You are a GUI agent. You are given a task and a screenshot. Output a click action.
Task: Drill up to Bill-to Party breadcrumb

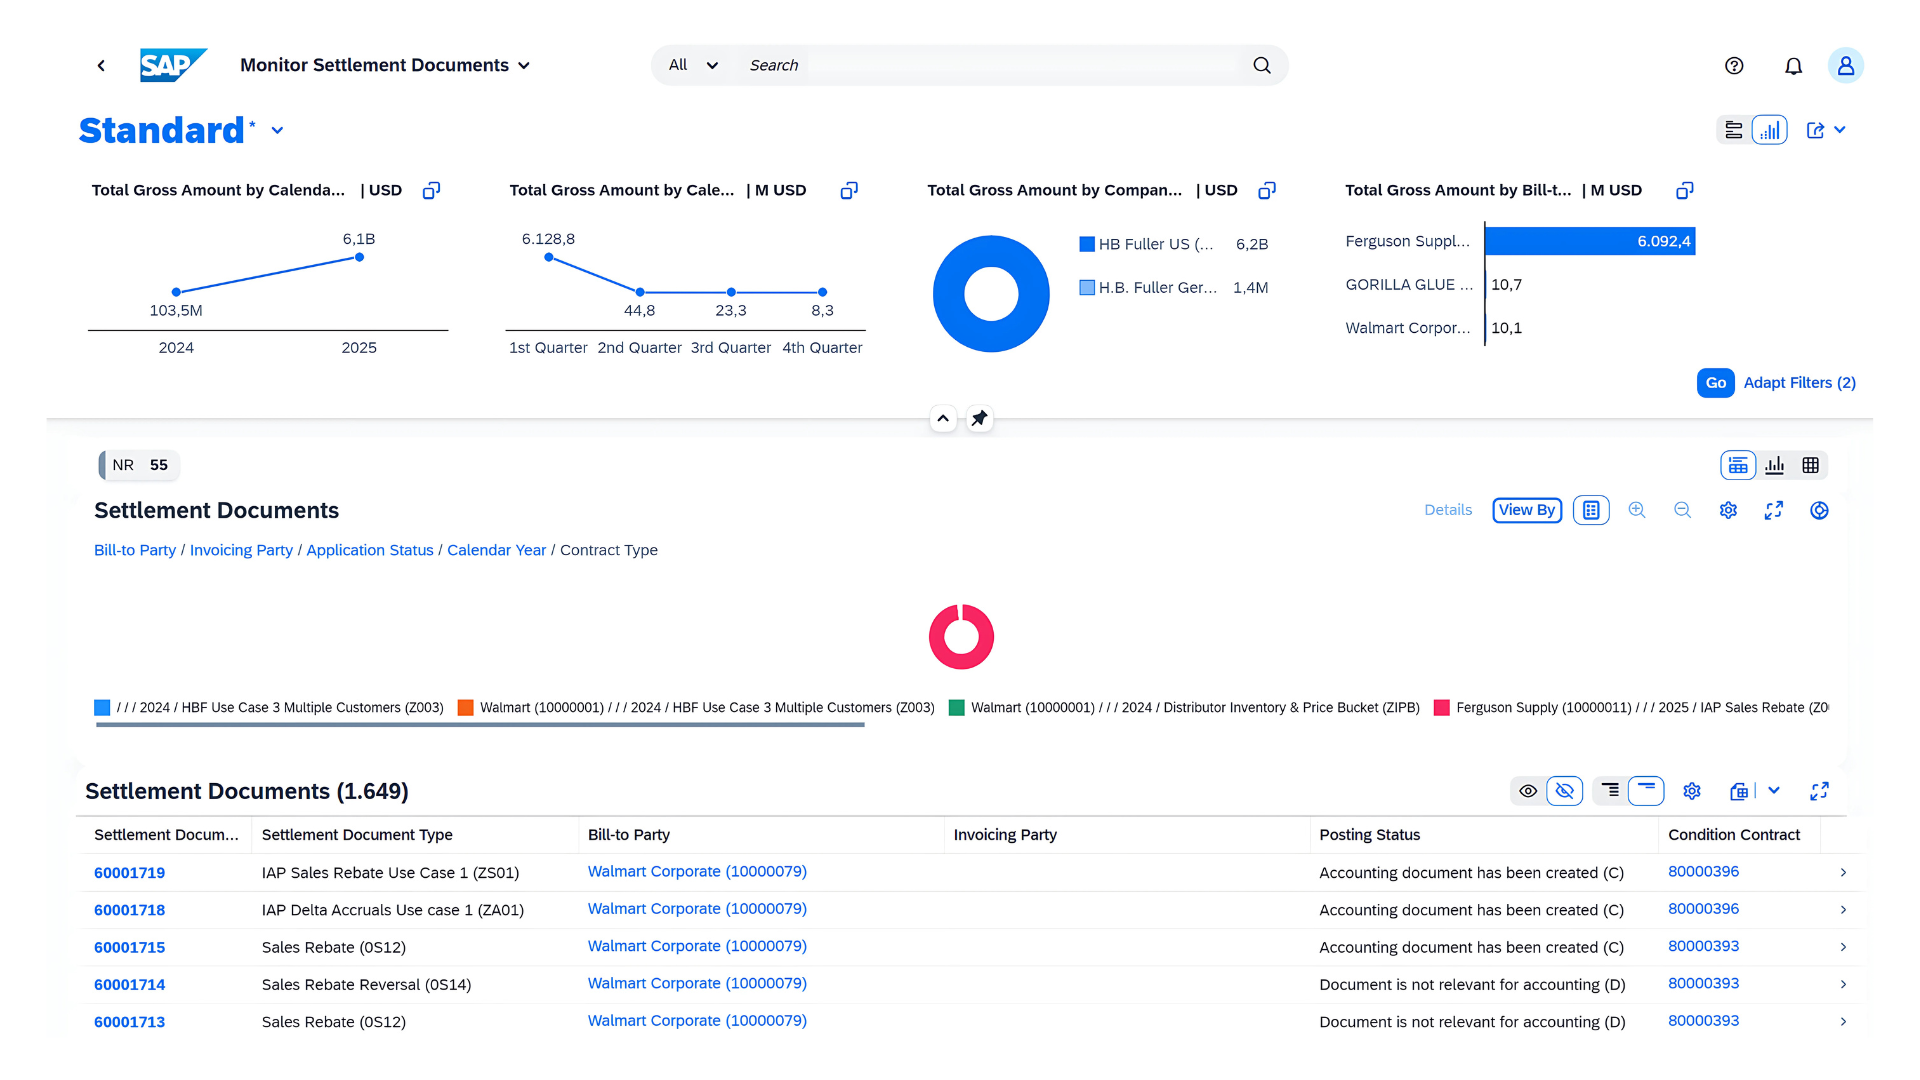point(135,550)
